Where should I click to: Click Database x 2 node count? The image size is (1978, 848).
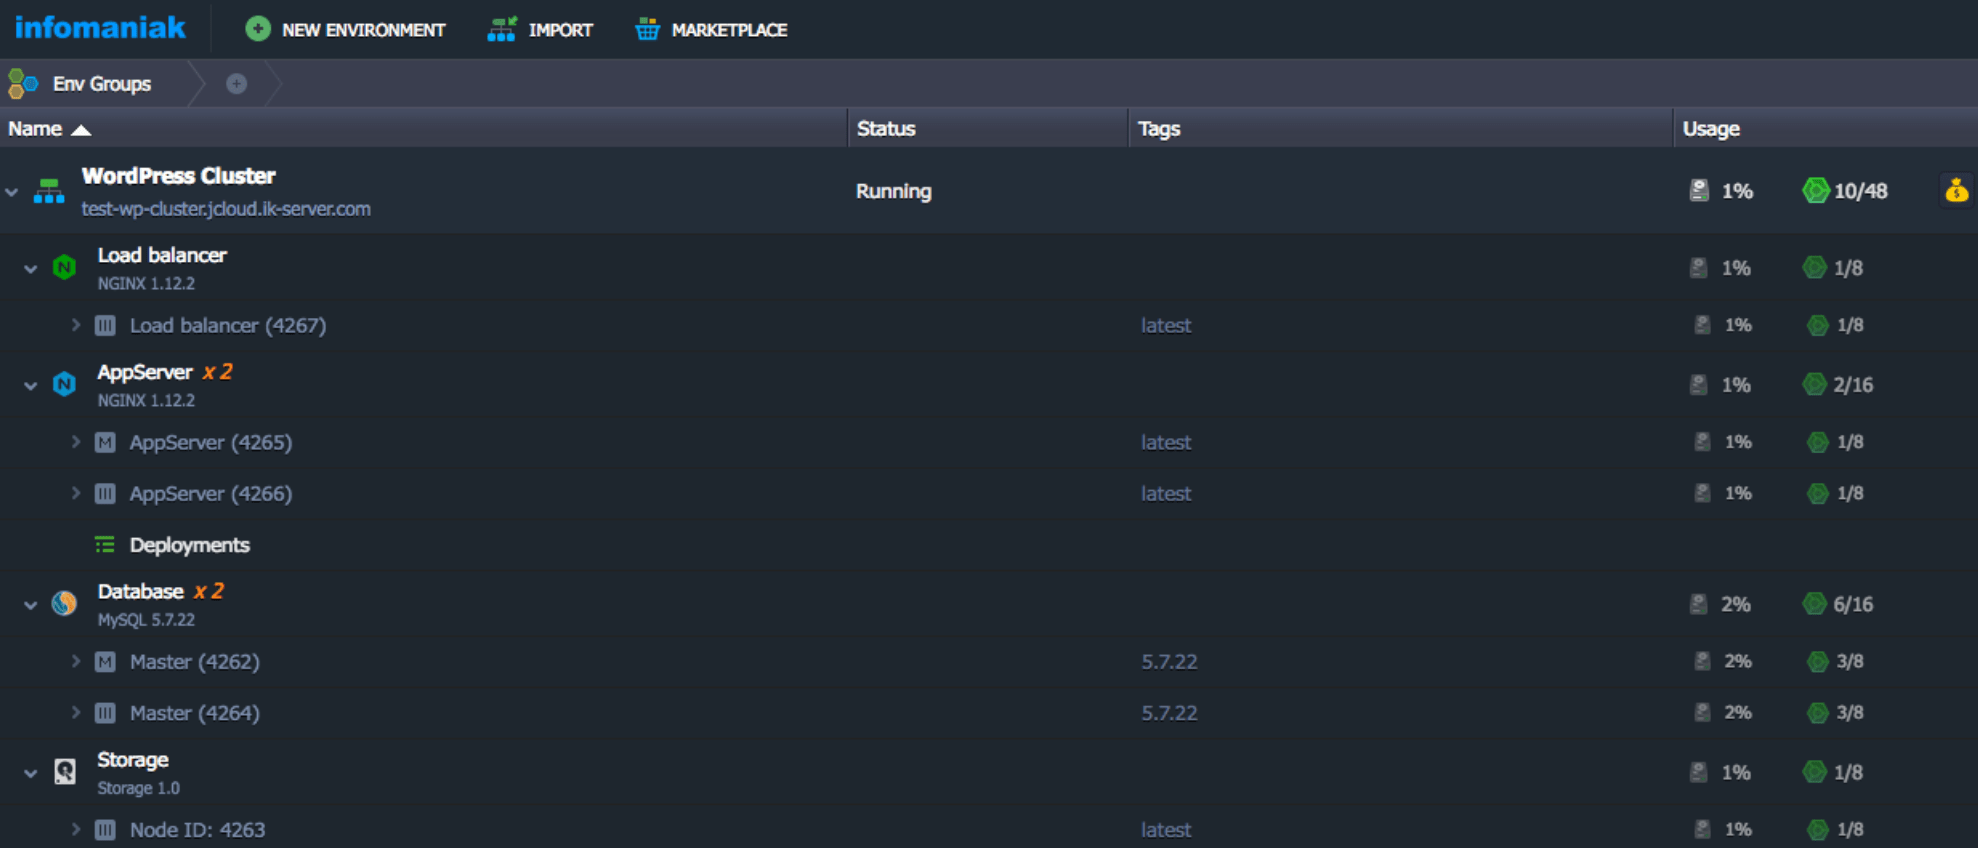[208, 591]
